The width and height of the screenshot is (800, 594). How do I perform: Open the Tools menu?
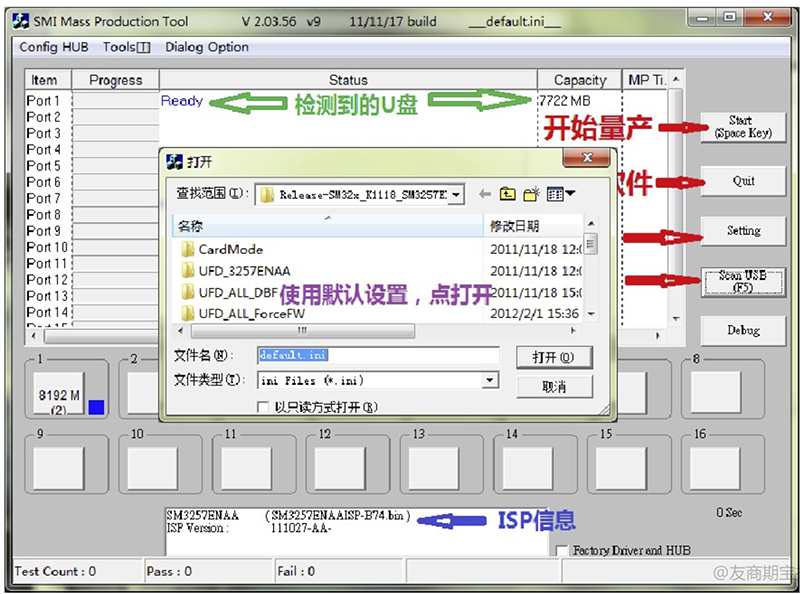click(127, 47)
